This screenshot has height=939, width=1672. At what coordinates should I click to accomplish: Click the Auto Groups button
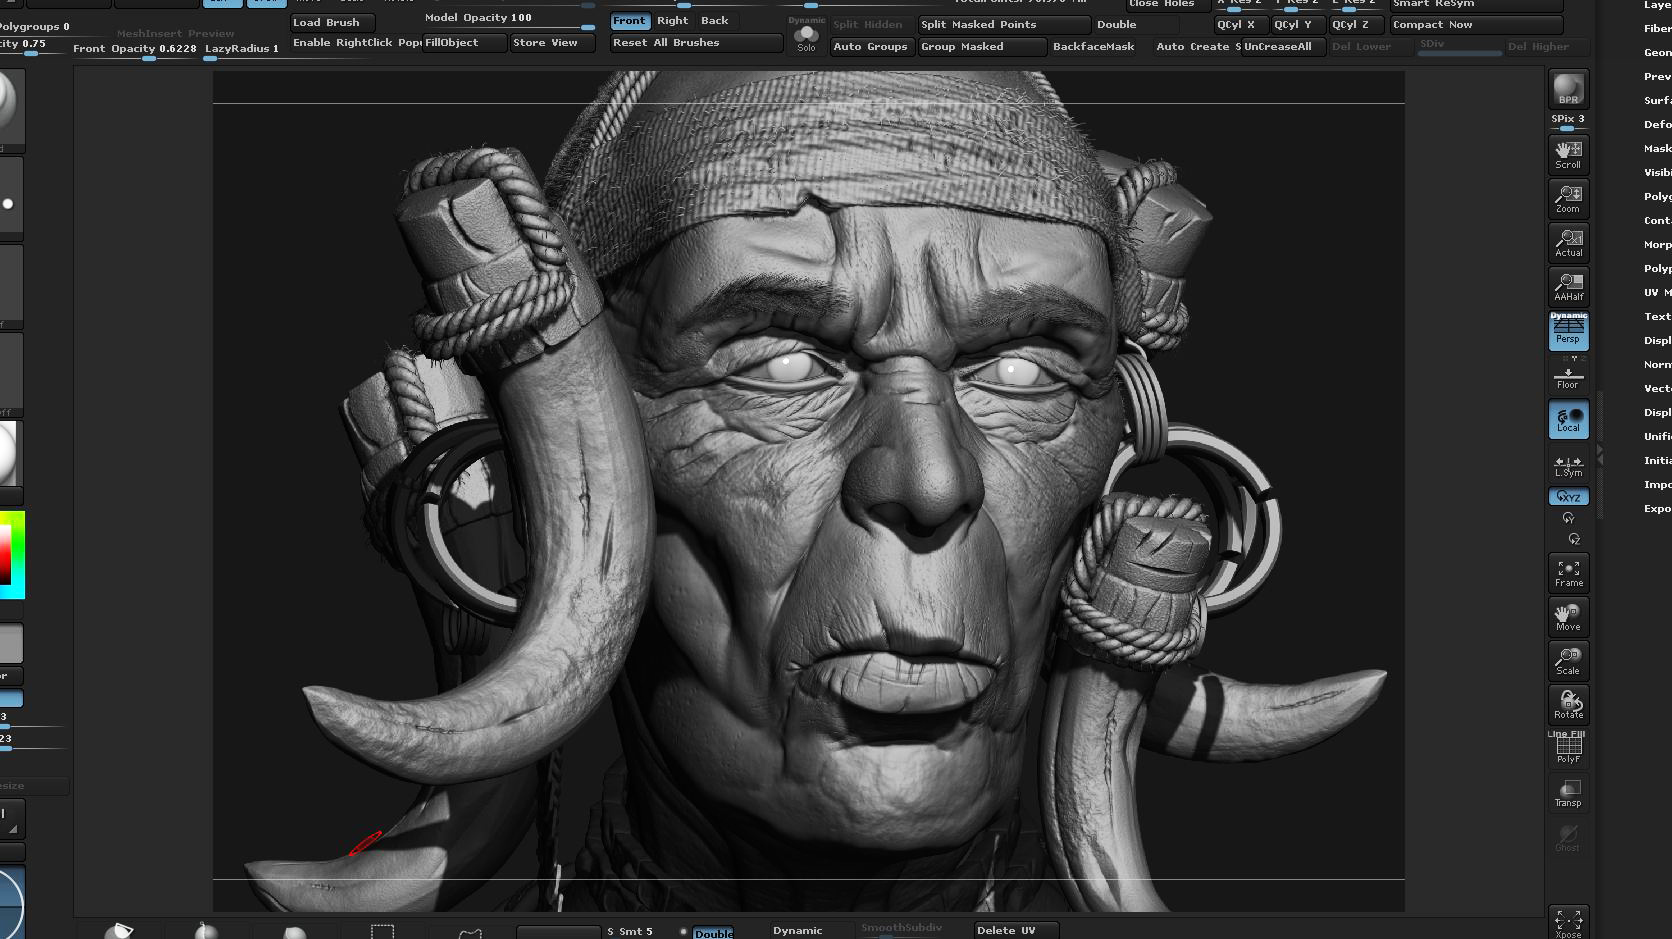[872, 47]
